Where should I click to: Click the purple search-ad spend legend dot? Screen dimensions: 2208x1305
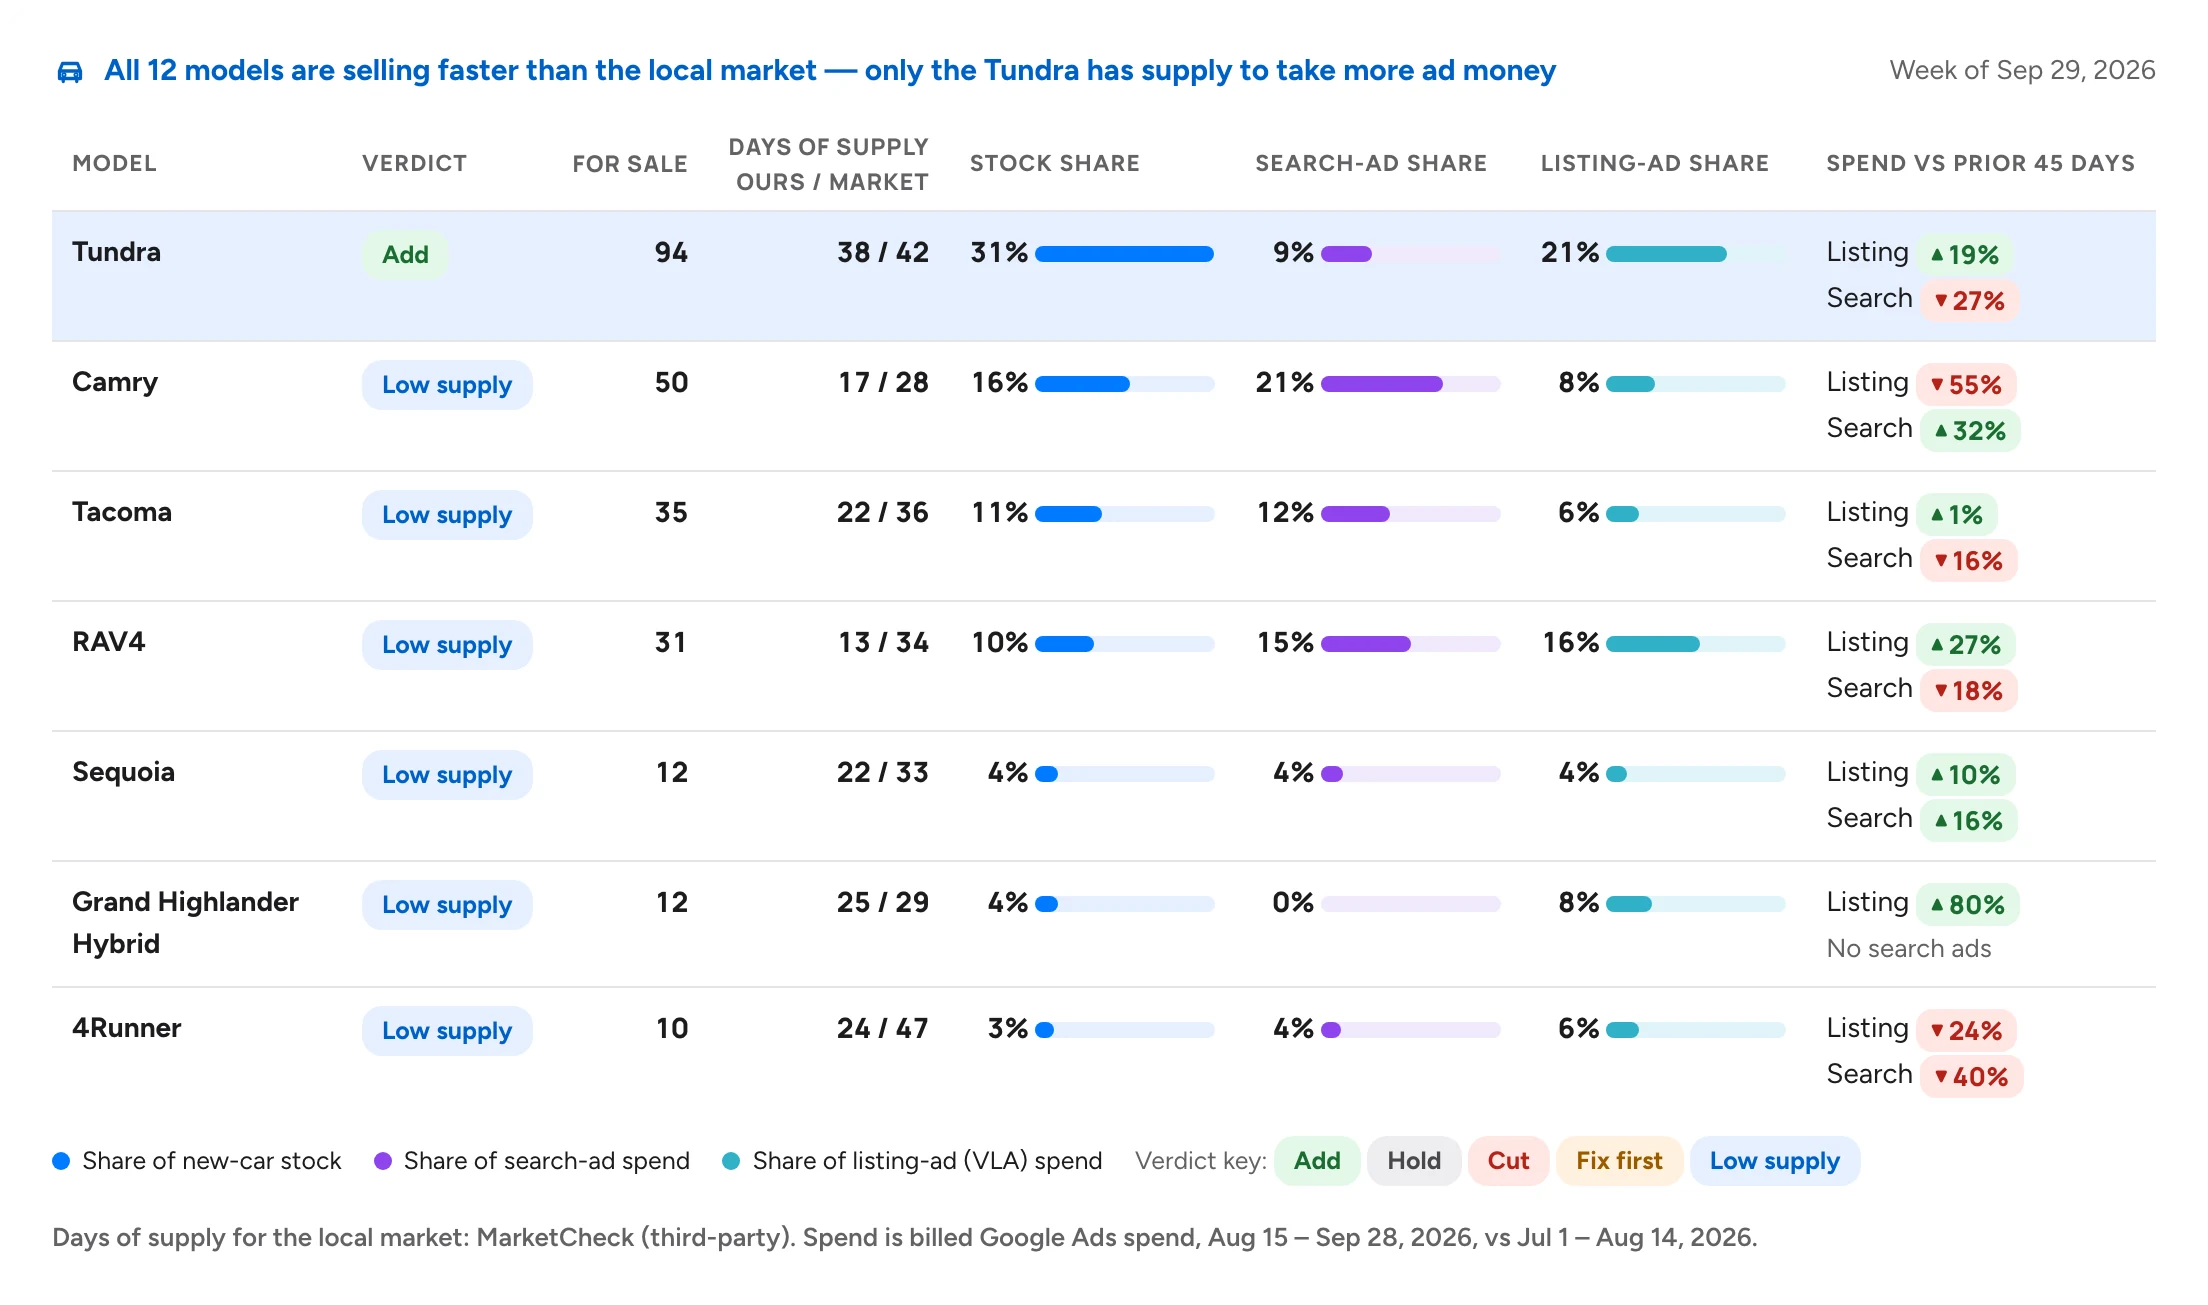pyautogui.click(x=383, y=1161)
